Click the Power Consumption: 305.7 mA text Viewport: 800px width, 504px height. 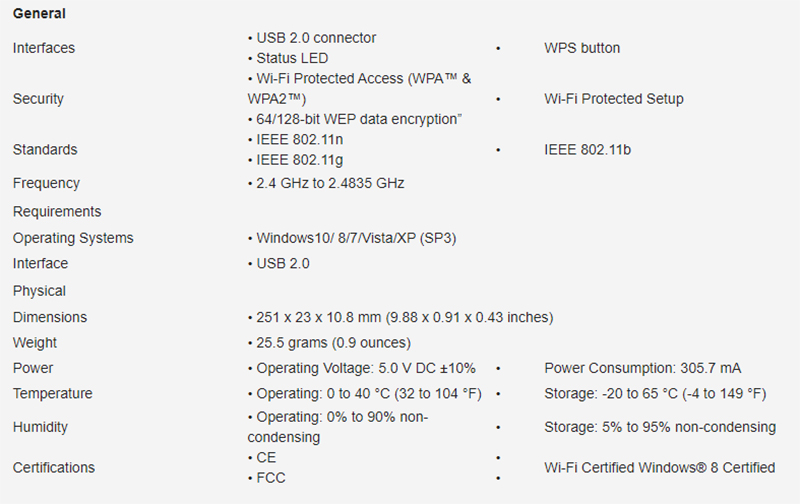643,368
